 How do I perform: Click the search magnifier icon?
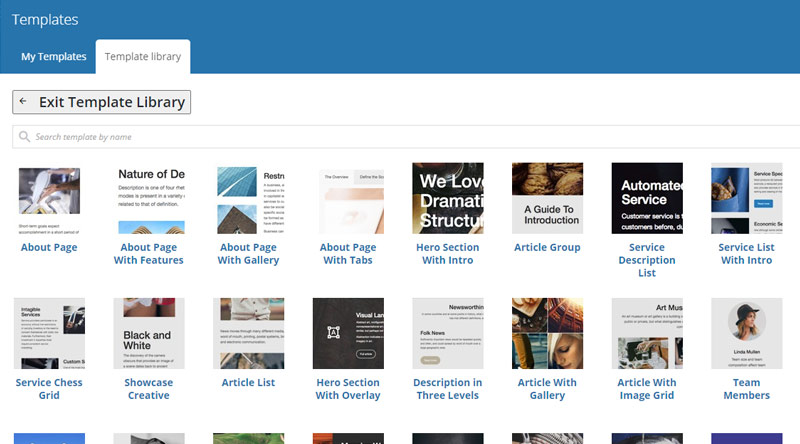click(x=24, y=137)
